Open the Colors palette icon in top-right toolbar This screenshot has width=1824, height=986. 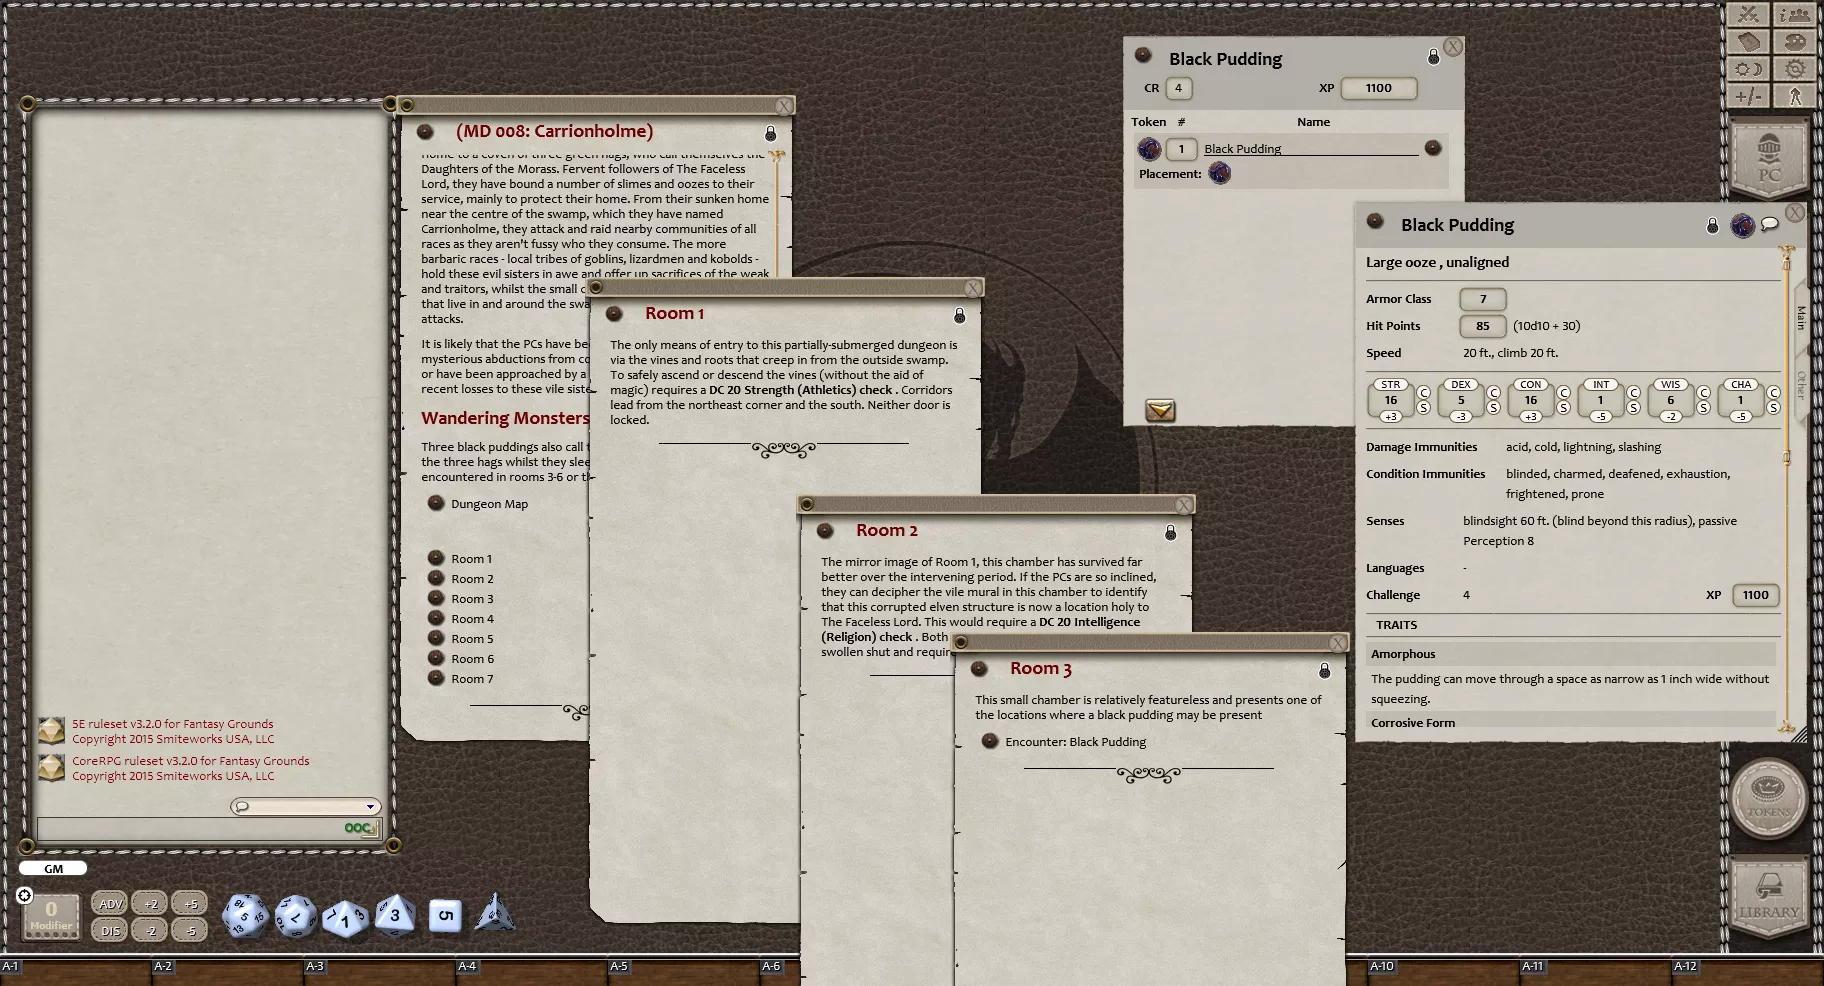[1795, 41]
